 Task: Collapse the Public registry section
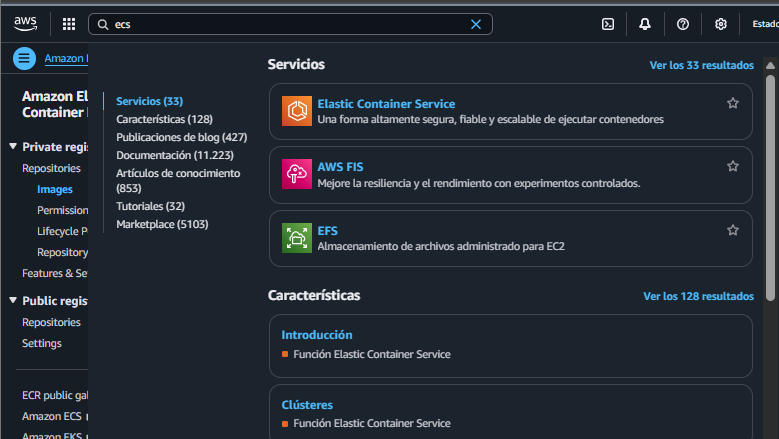pos(13,300)
